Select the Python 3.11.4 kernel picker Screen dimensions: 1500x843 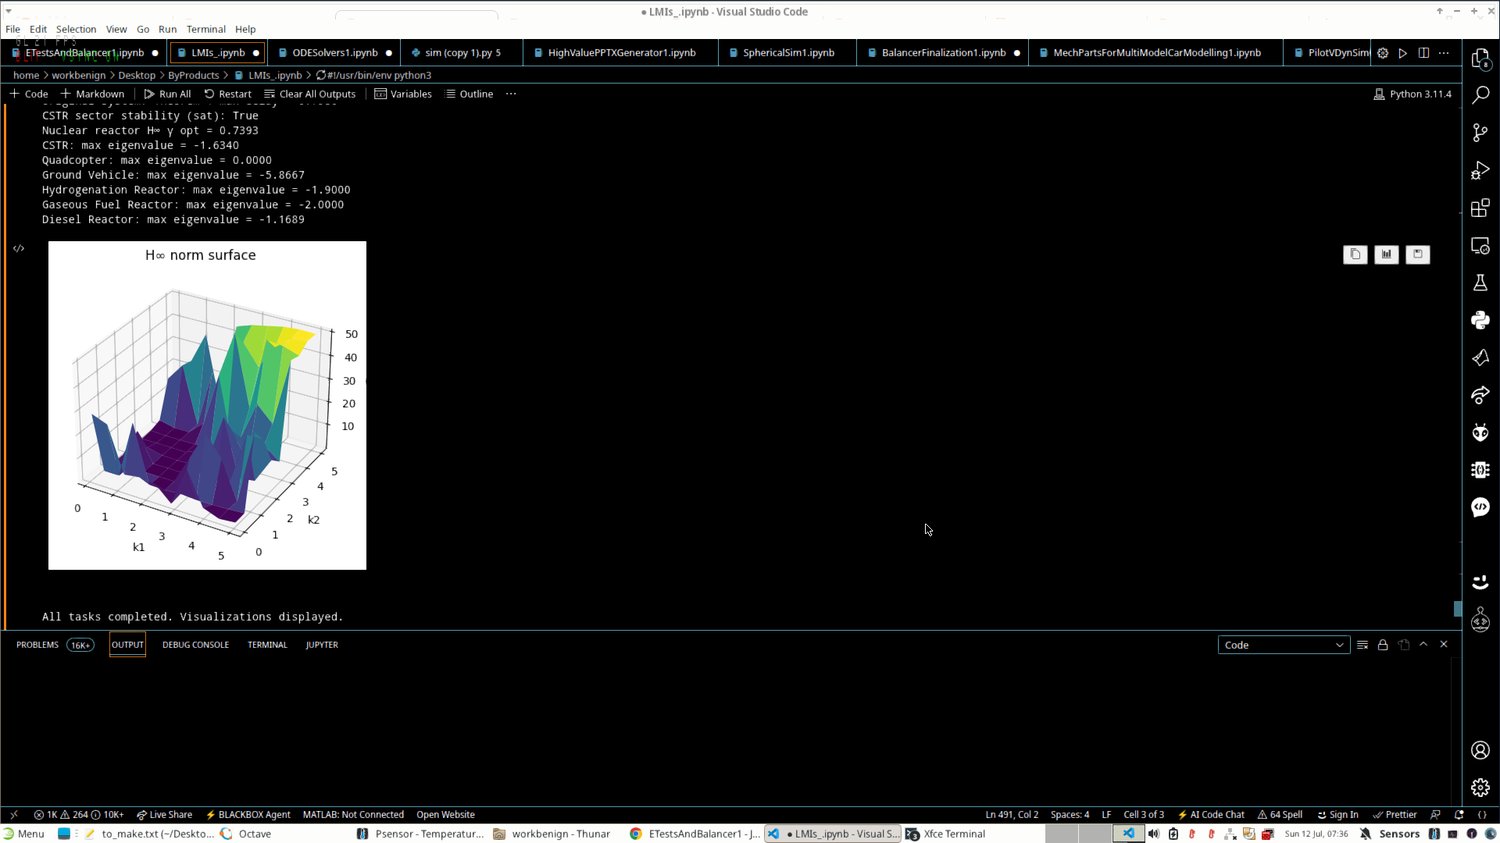[1413, 94]
